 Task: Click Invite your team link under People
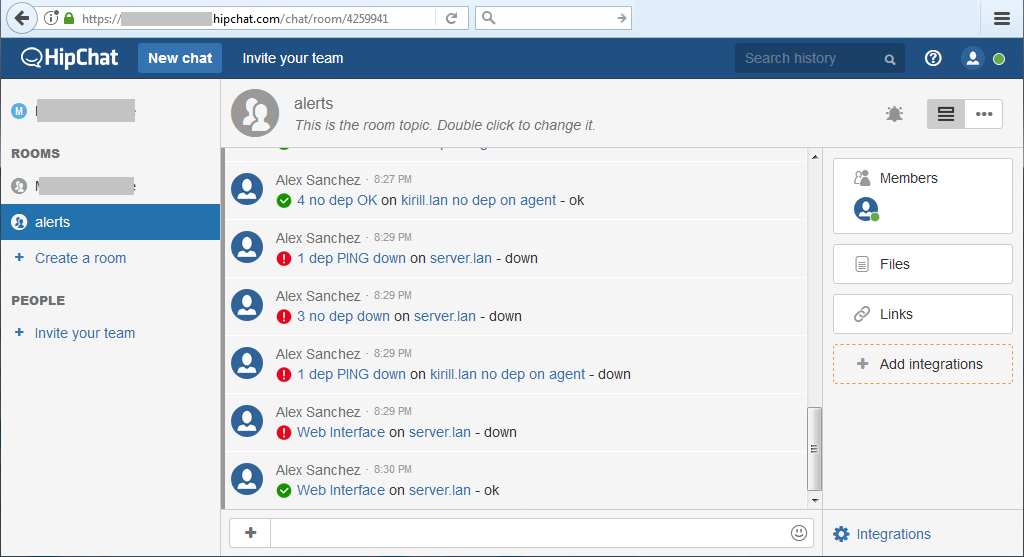(x=85, y=333)
